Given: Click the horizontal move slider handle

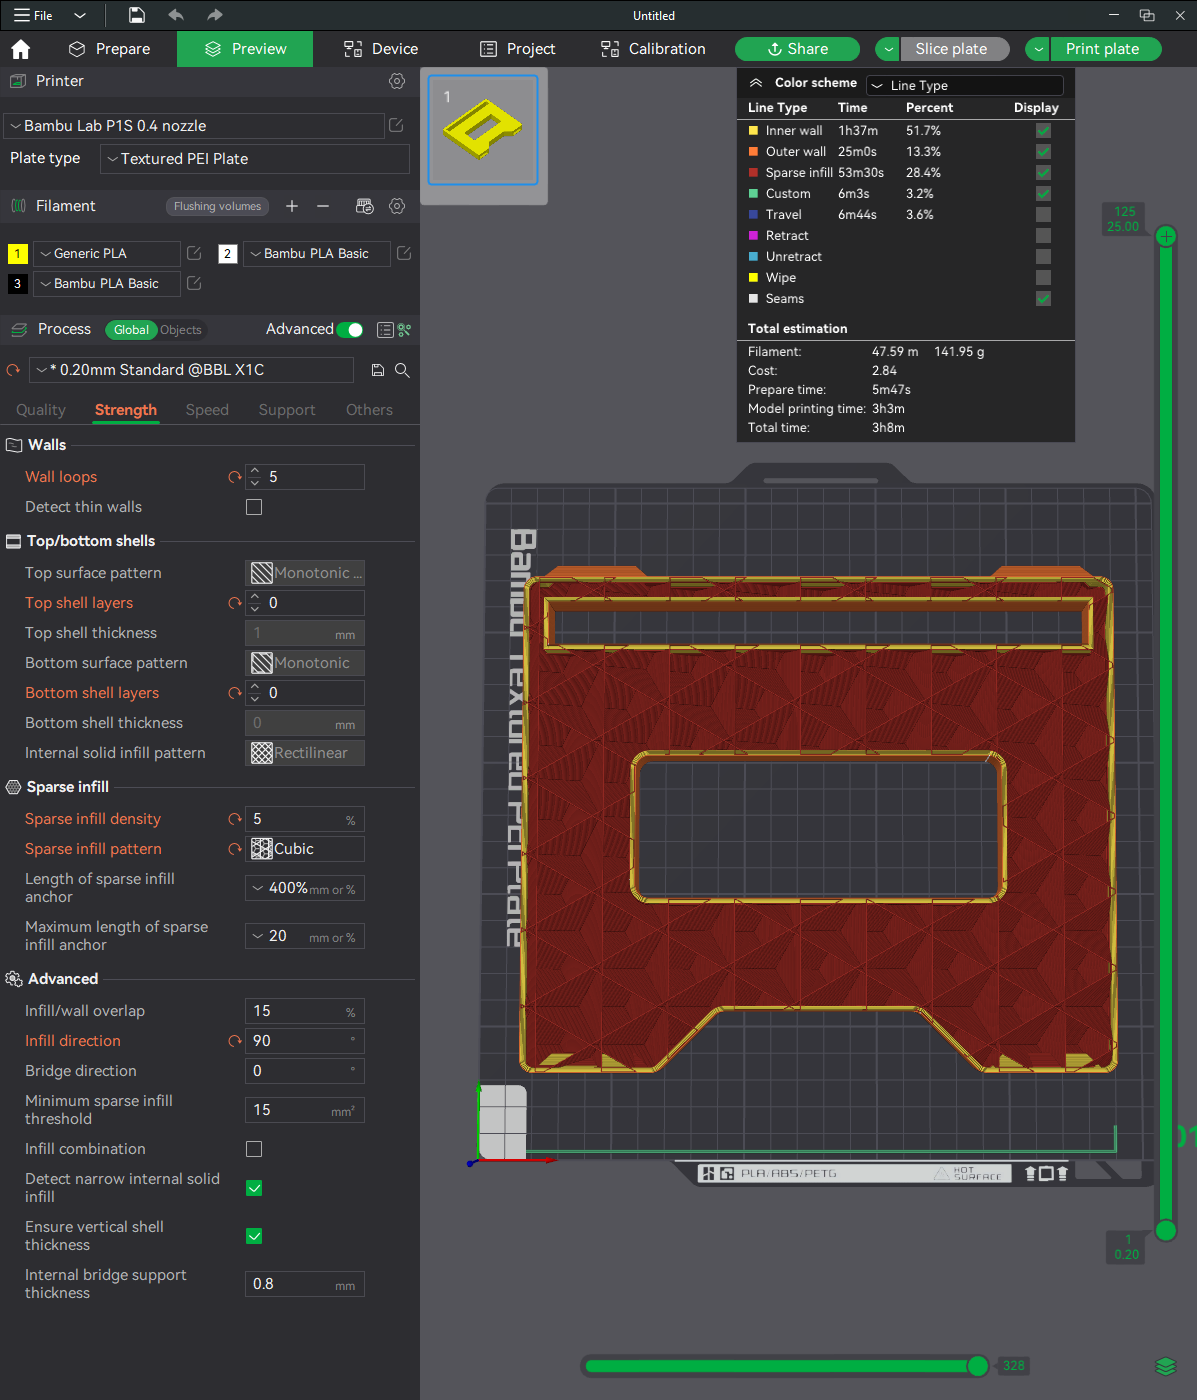Looking at the screenshot, I should [x=978, y=1366].
